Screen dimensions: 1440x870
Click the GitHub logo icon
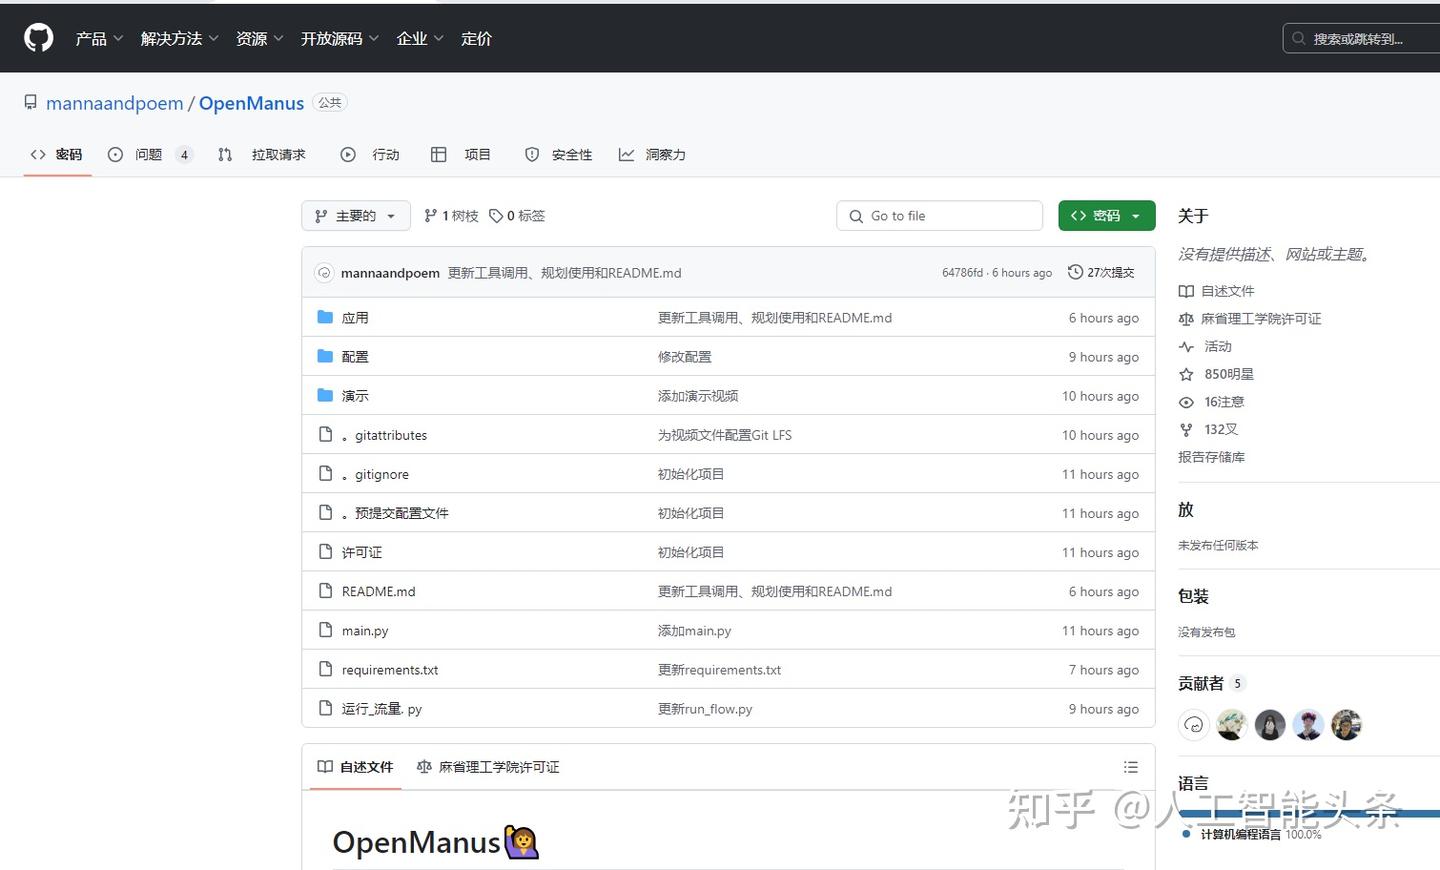[x=37, y=37]
